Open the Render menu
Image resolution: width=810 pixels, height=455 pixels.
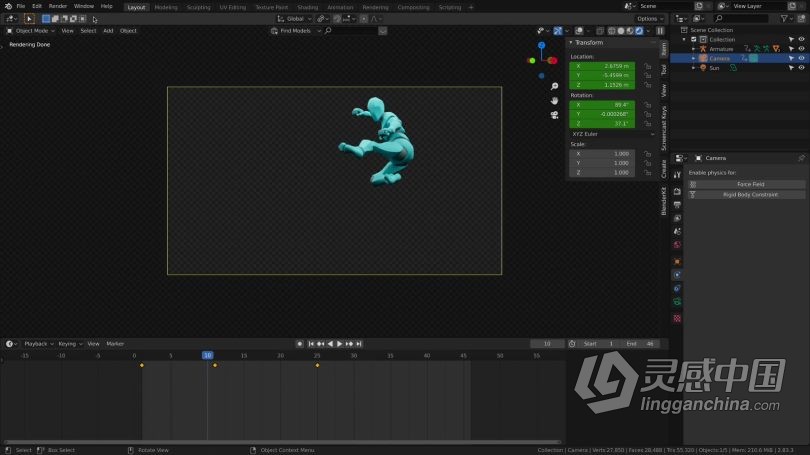(x=57, y=6)
